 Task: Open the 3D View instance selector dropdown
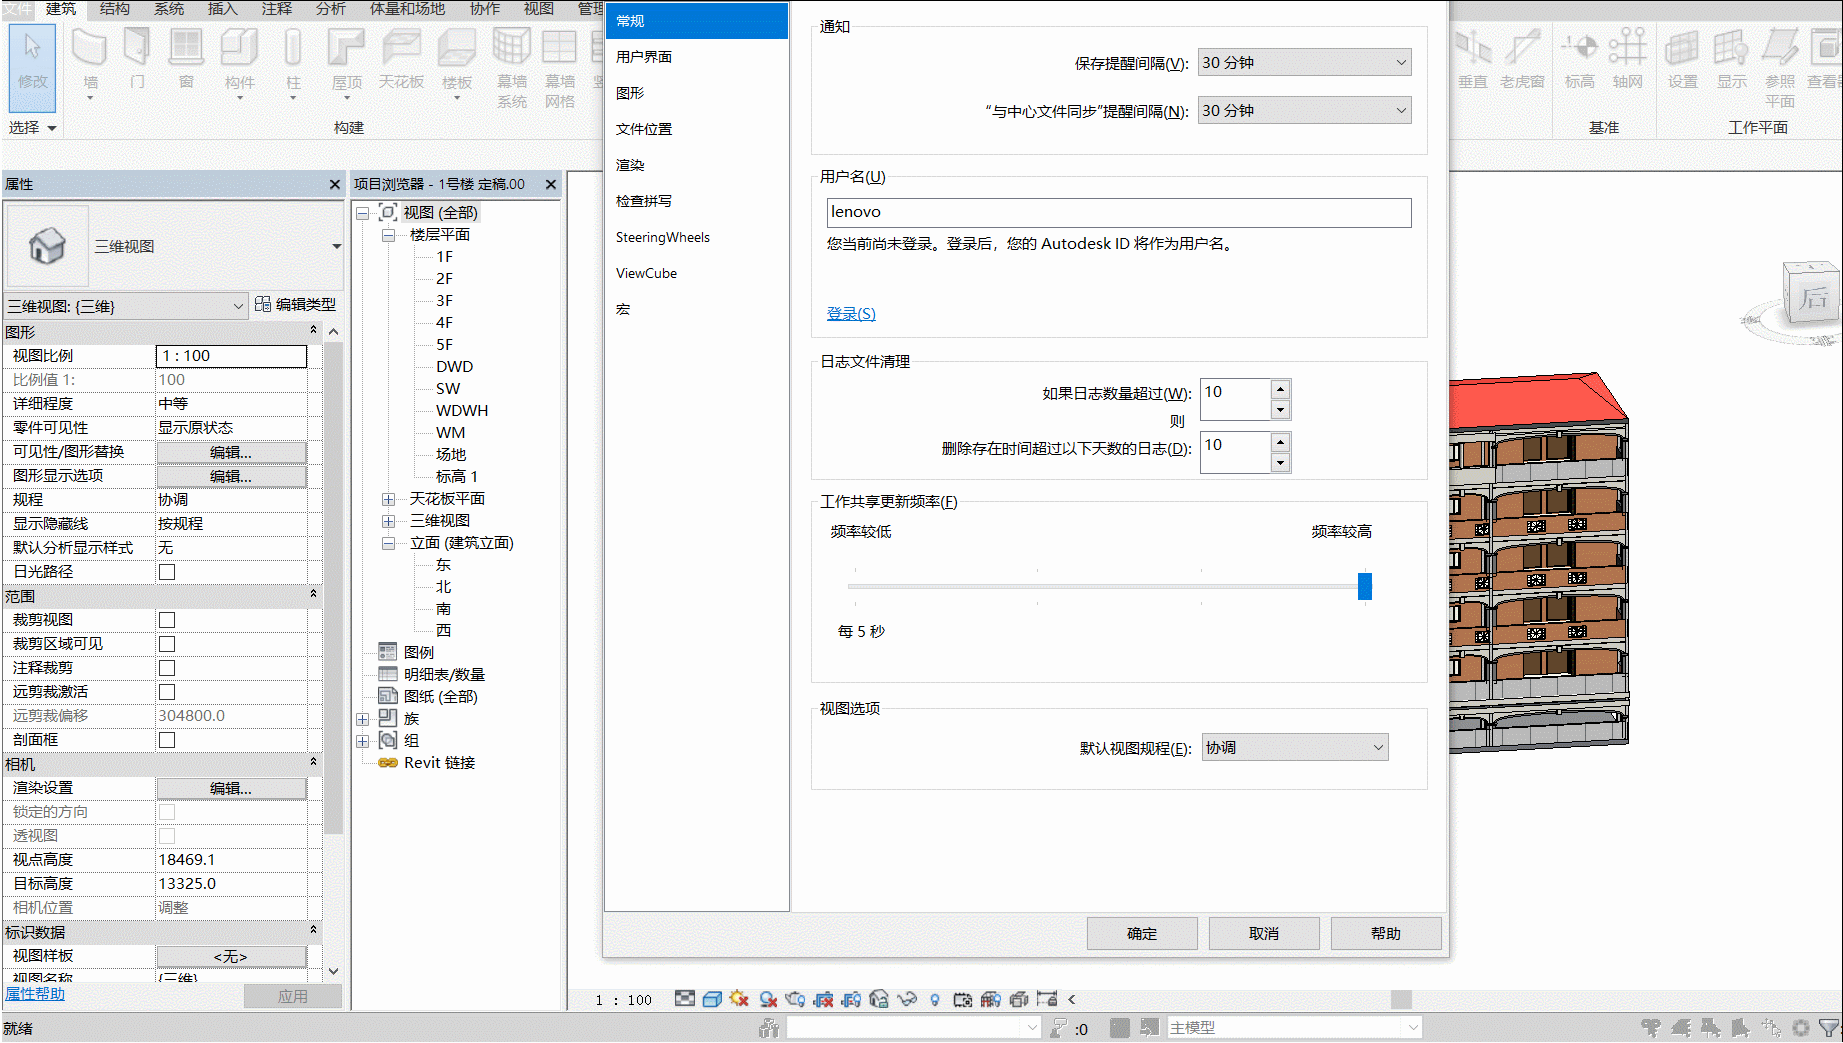pyautogui.click(x=126, y=306)
